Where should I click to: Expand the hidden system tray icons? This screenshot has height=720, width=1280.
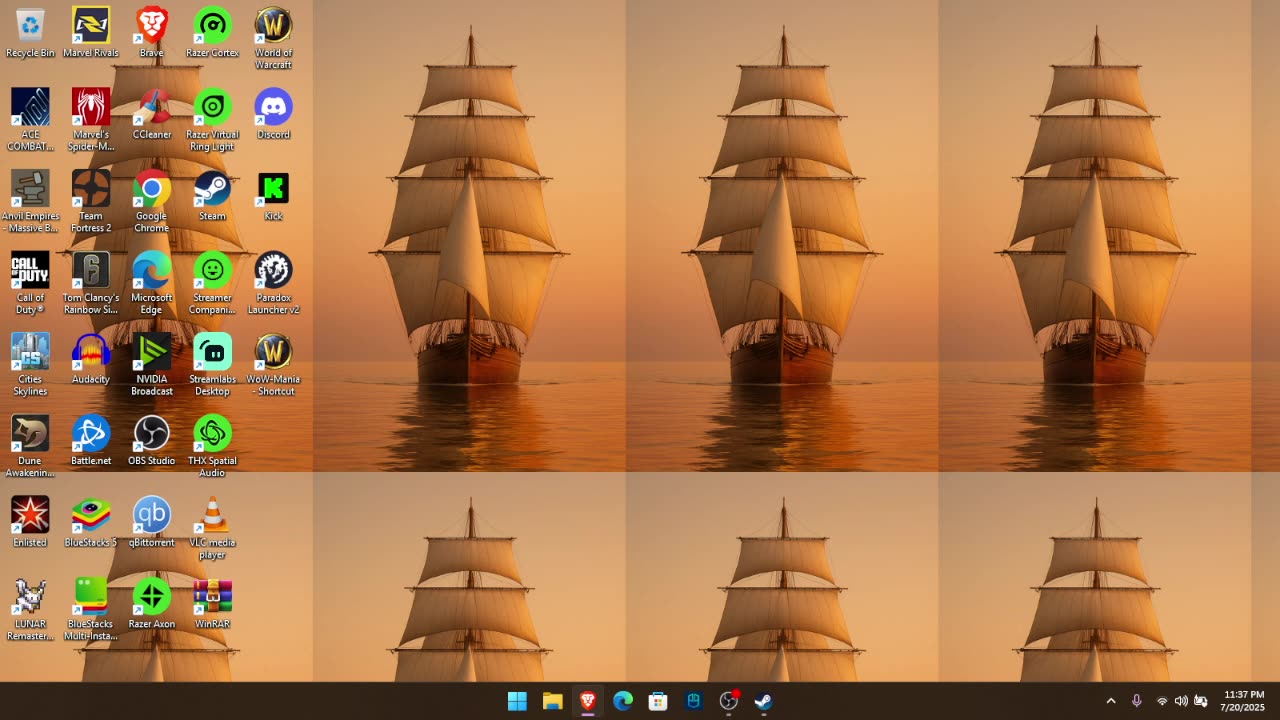(x=1110, y=701)
